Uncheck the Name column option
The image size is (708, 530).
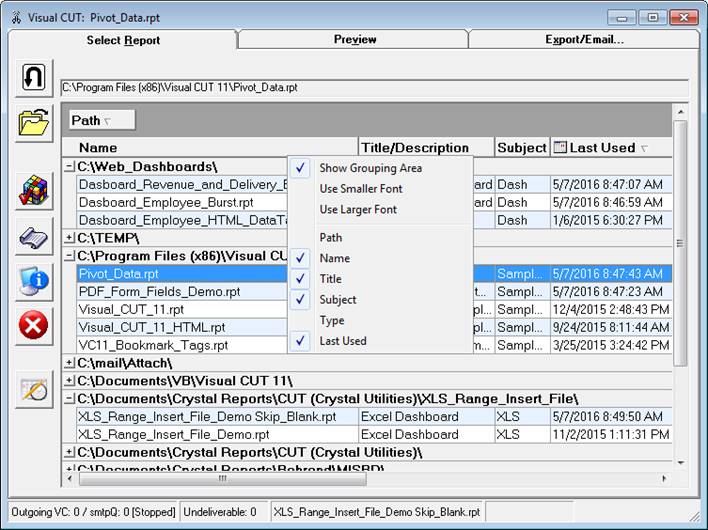[380, 258]
